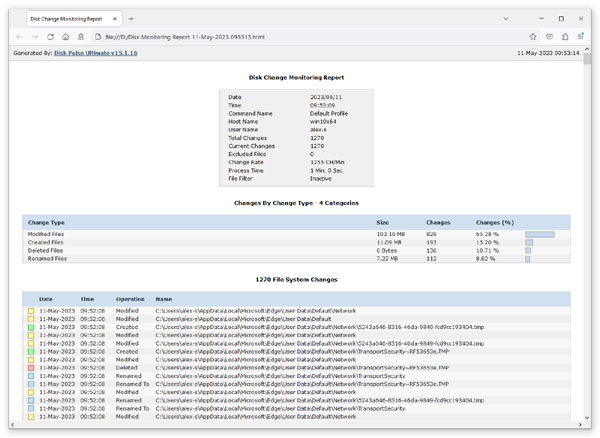The height and width of the screenshot is (438, 600).
Task: Click the Changes By Change Type heading
Action: 296,203
